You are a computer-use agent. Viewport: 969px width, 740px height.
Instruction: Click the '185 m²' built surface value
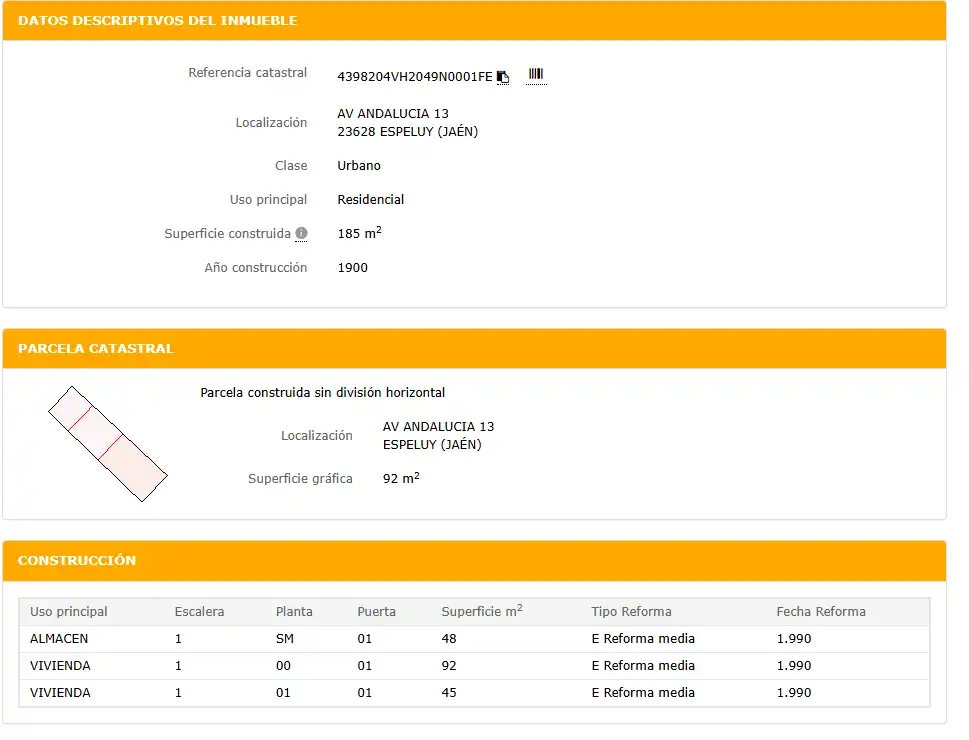pos(360,233)
